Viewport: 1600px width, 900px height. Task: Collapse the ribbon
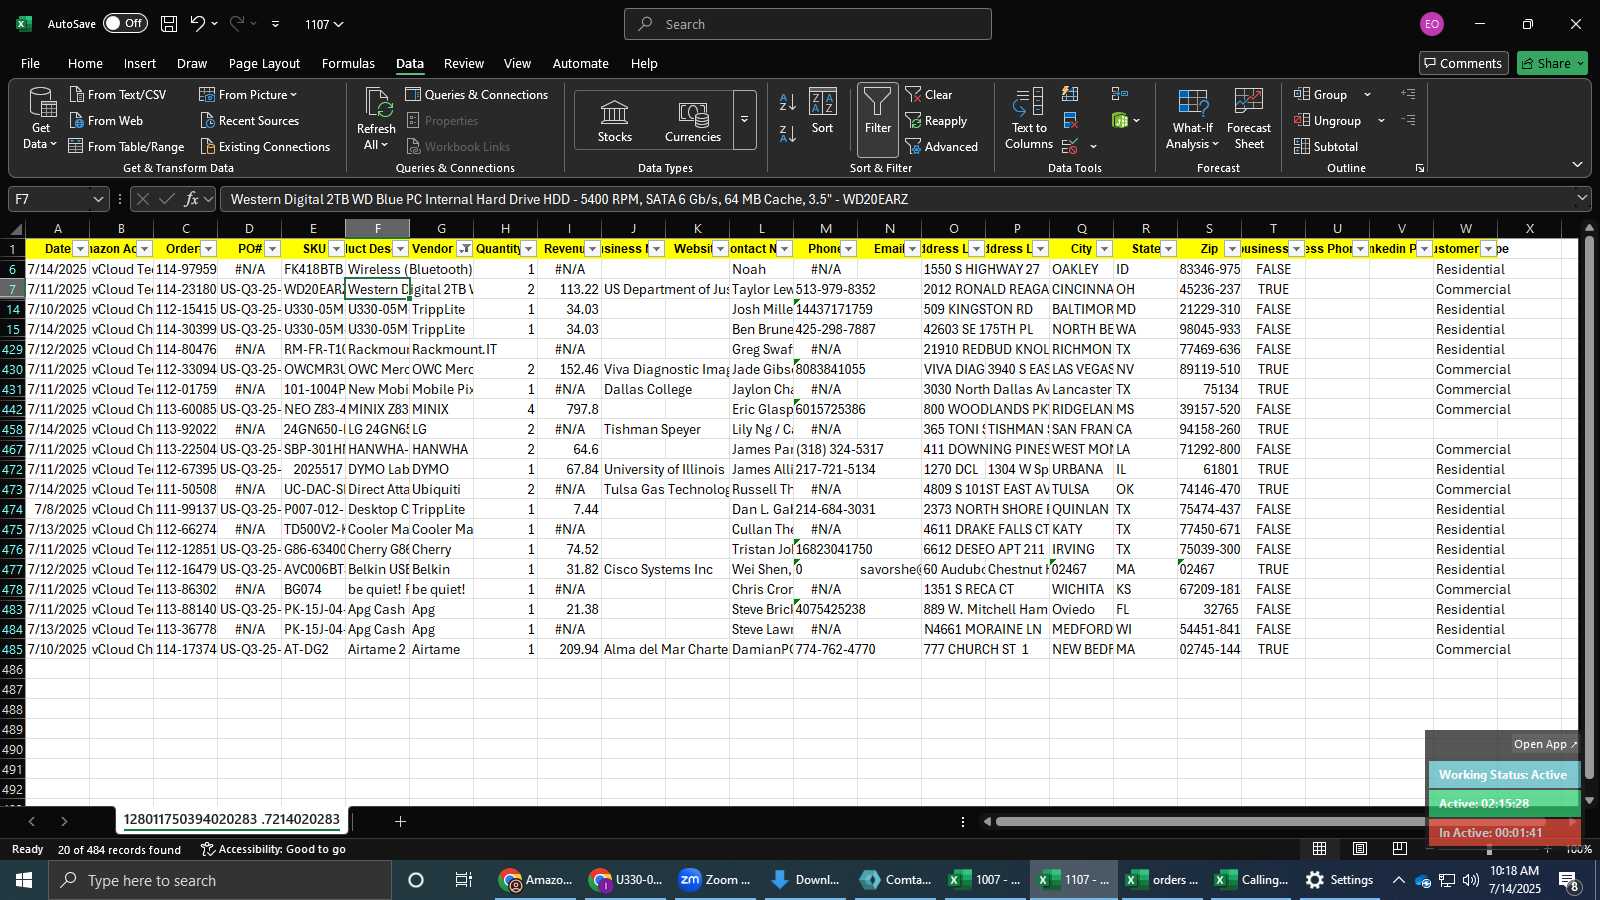click(x=1577, y=165)
